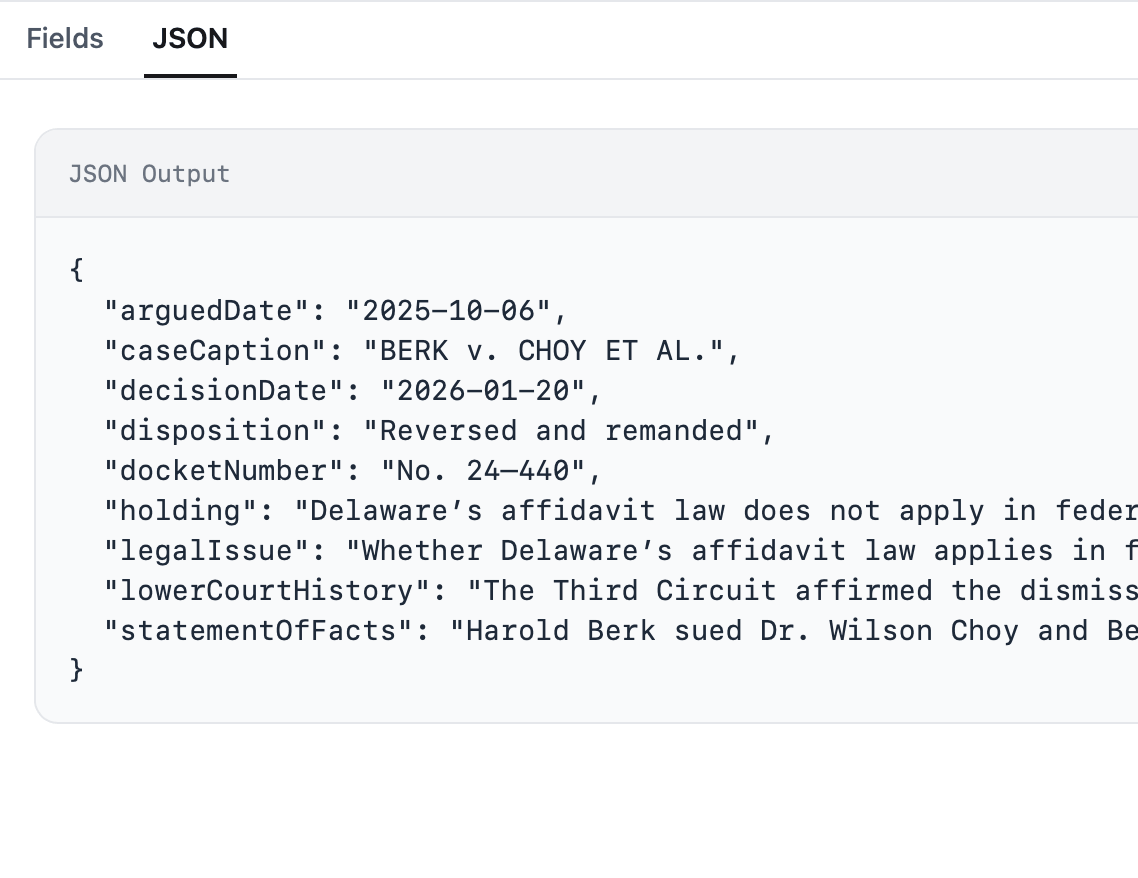
Task: Click the closing curly brace of JSON
Action: [77, 669]
